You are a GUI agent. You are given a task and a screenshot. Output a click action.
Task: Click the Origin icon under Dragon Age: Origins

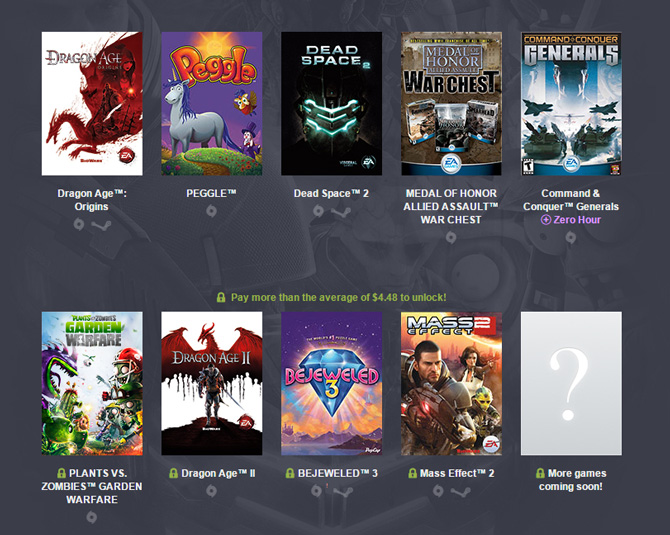tap(79, 224)
